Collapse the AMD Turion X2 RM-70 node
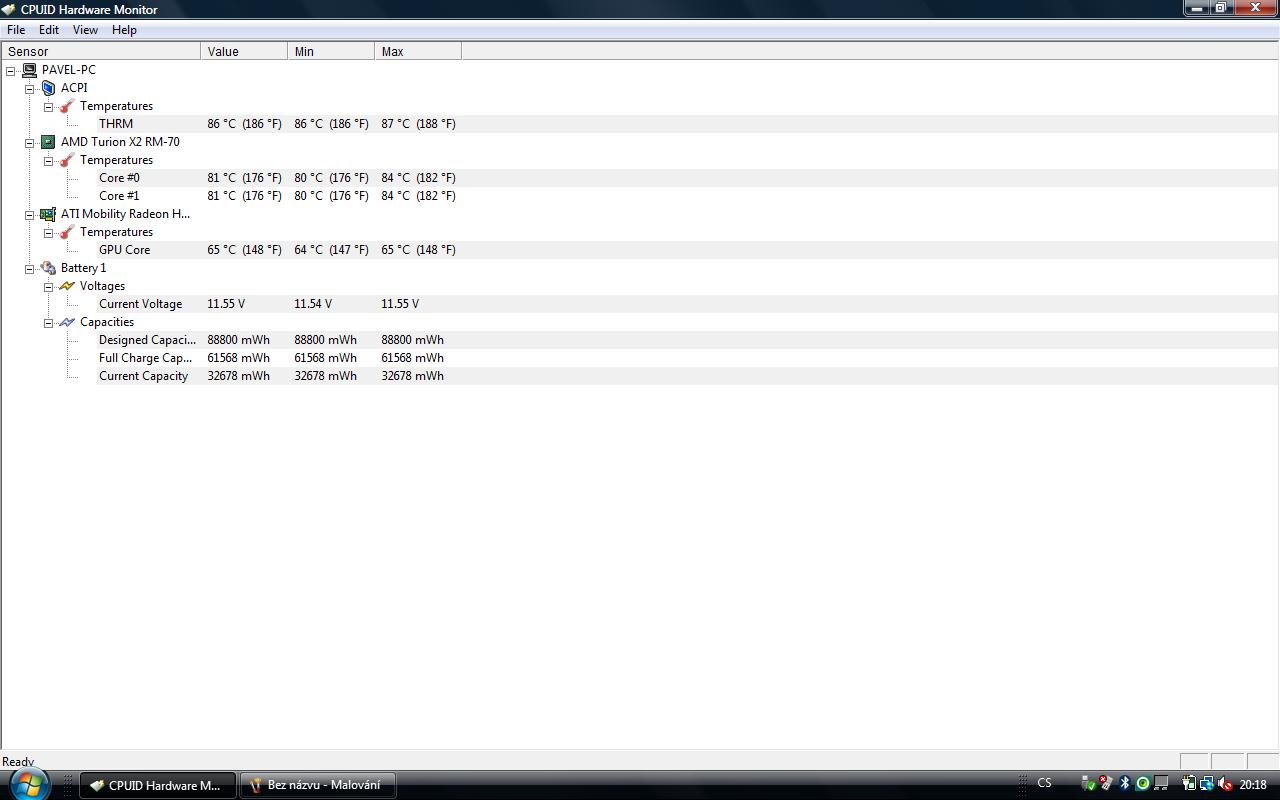The height and width of the screenshot is (800, 1280). [30, 142]
